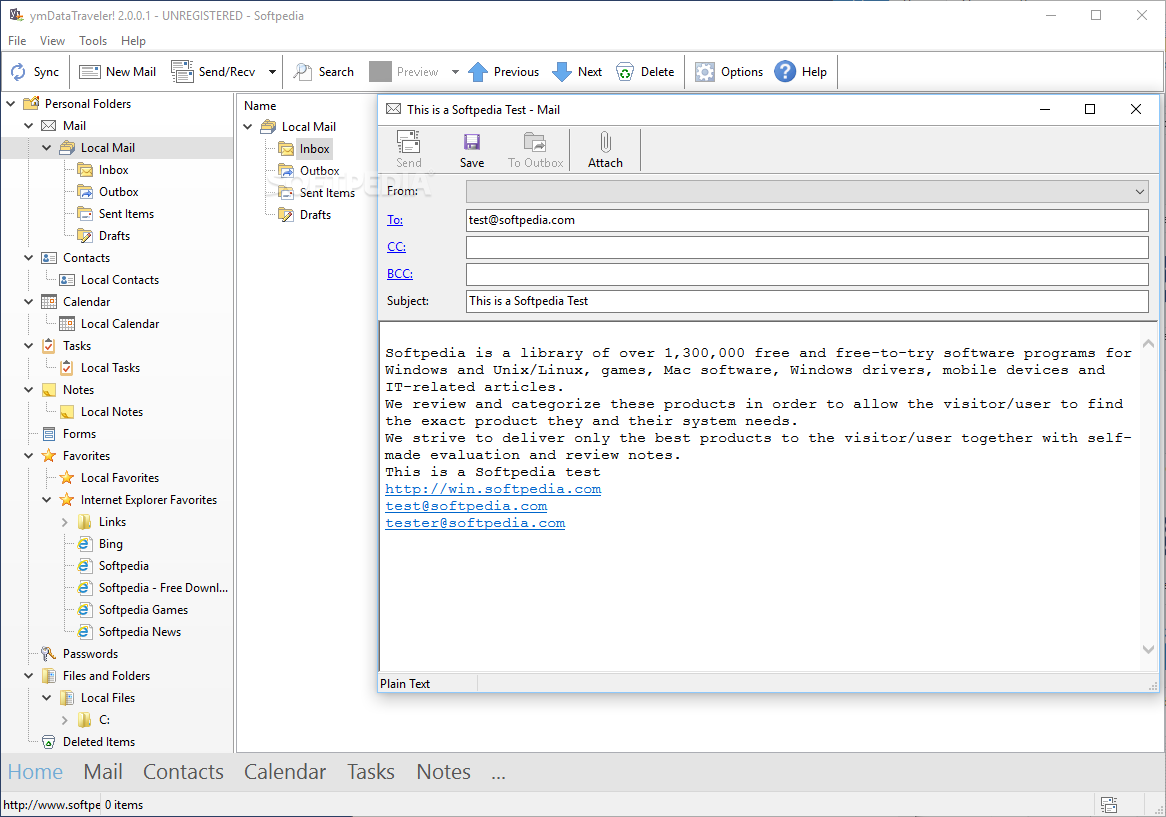Switch to the Notes bottom tab

click(x=443, y=772)
